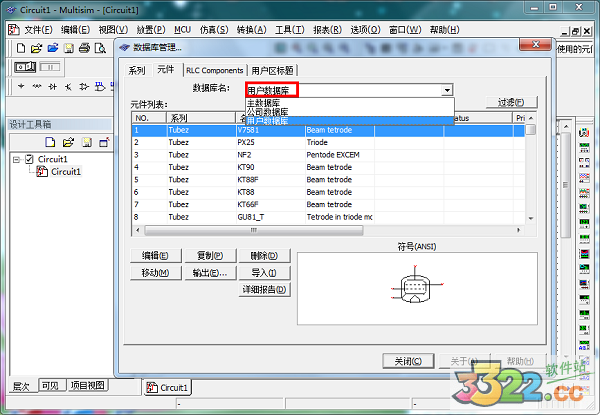Open the 数据库名 dropdown arrow

click(447, 90)
